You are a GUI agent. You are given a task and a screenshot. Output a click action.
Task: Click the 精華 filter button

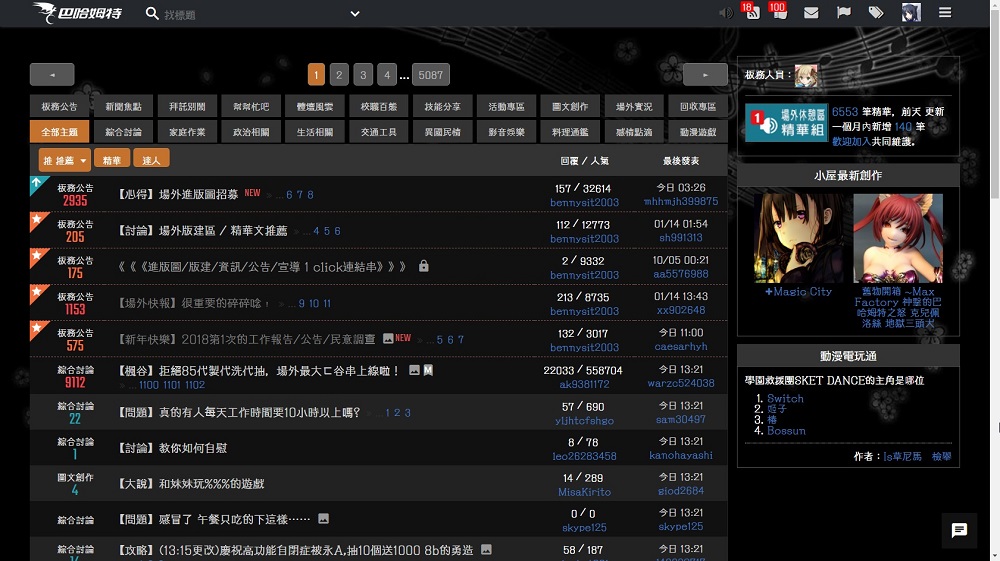point(112,159)
